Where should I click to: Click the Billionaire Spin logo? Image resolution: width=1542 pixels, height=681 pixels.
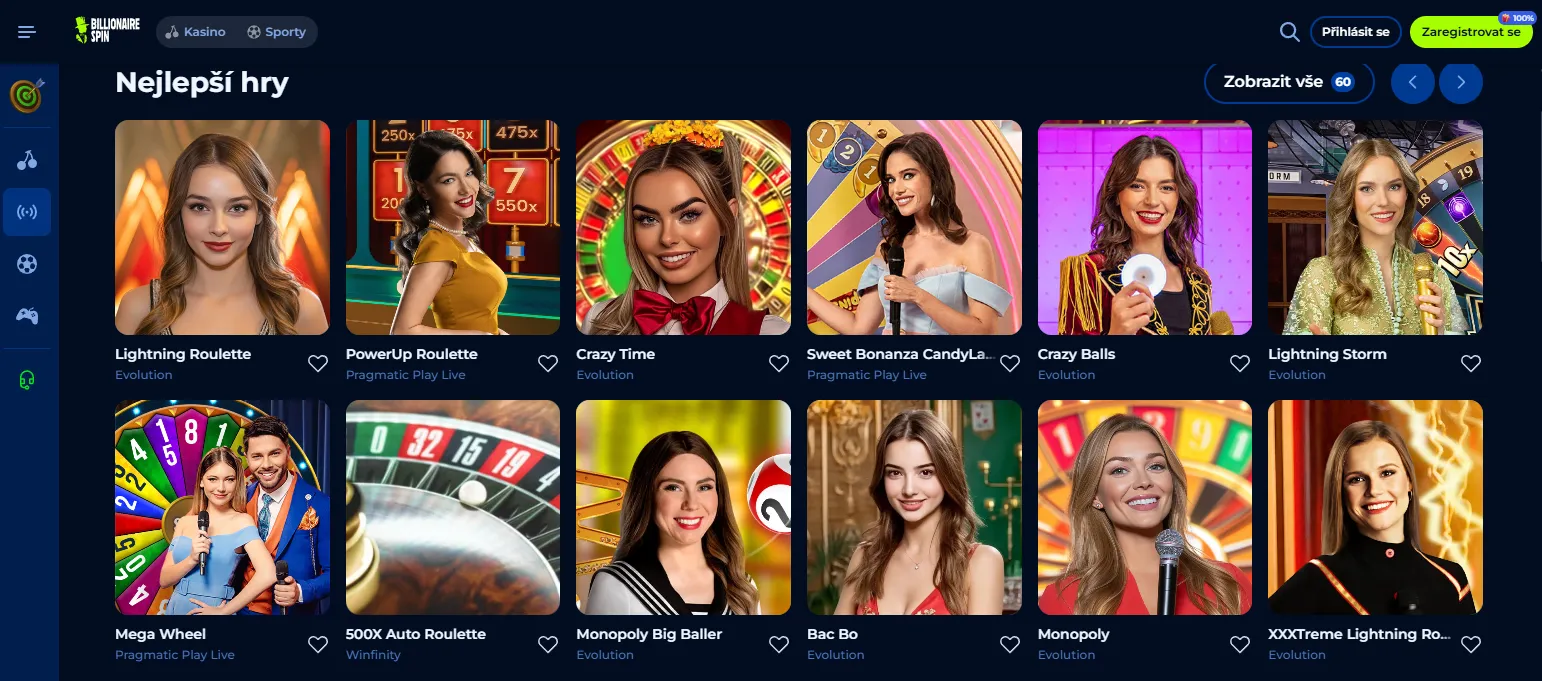(108, 30)
